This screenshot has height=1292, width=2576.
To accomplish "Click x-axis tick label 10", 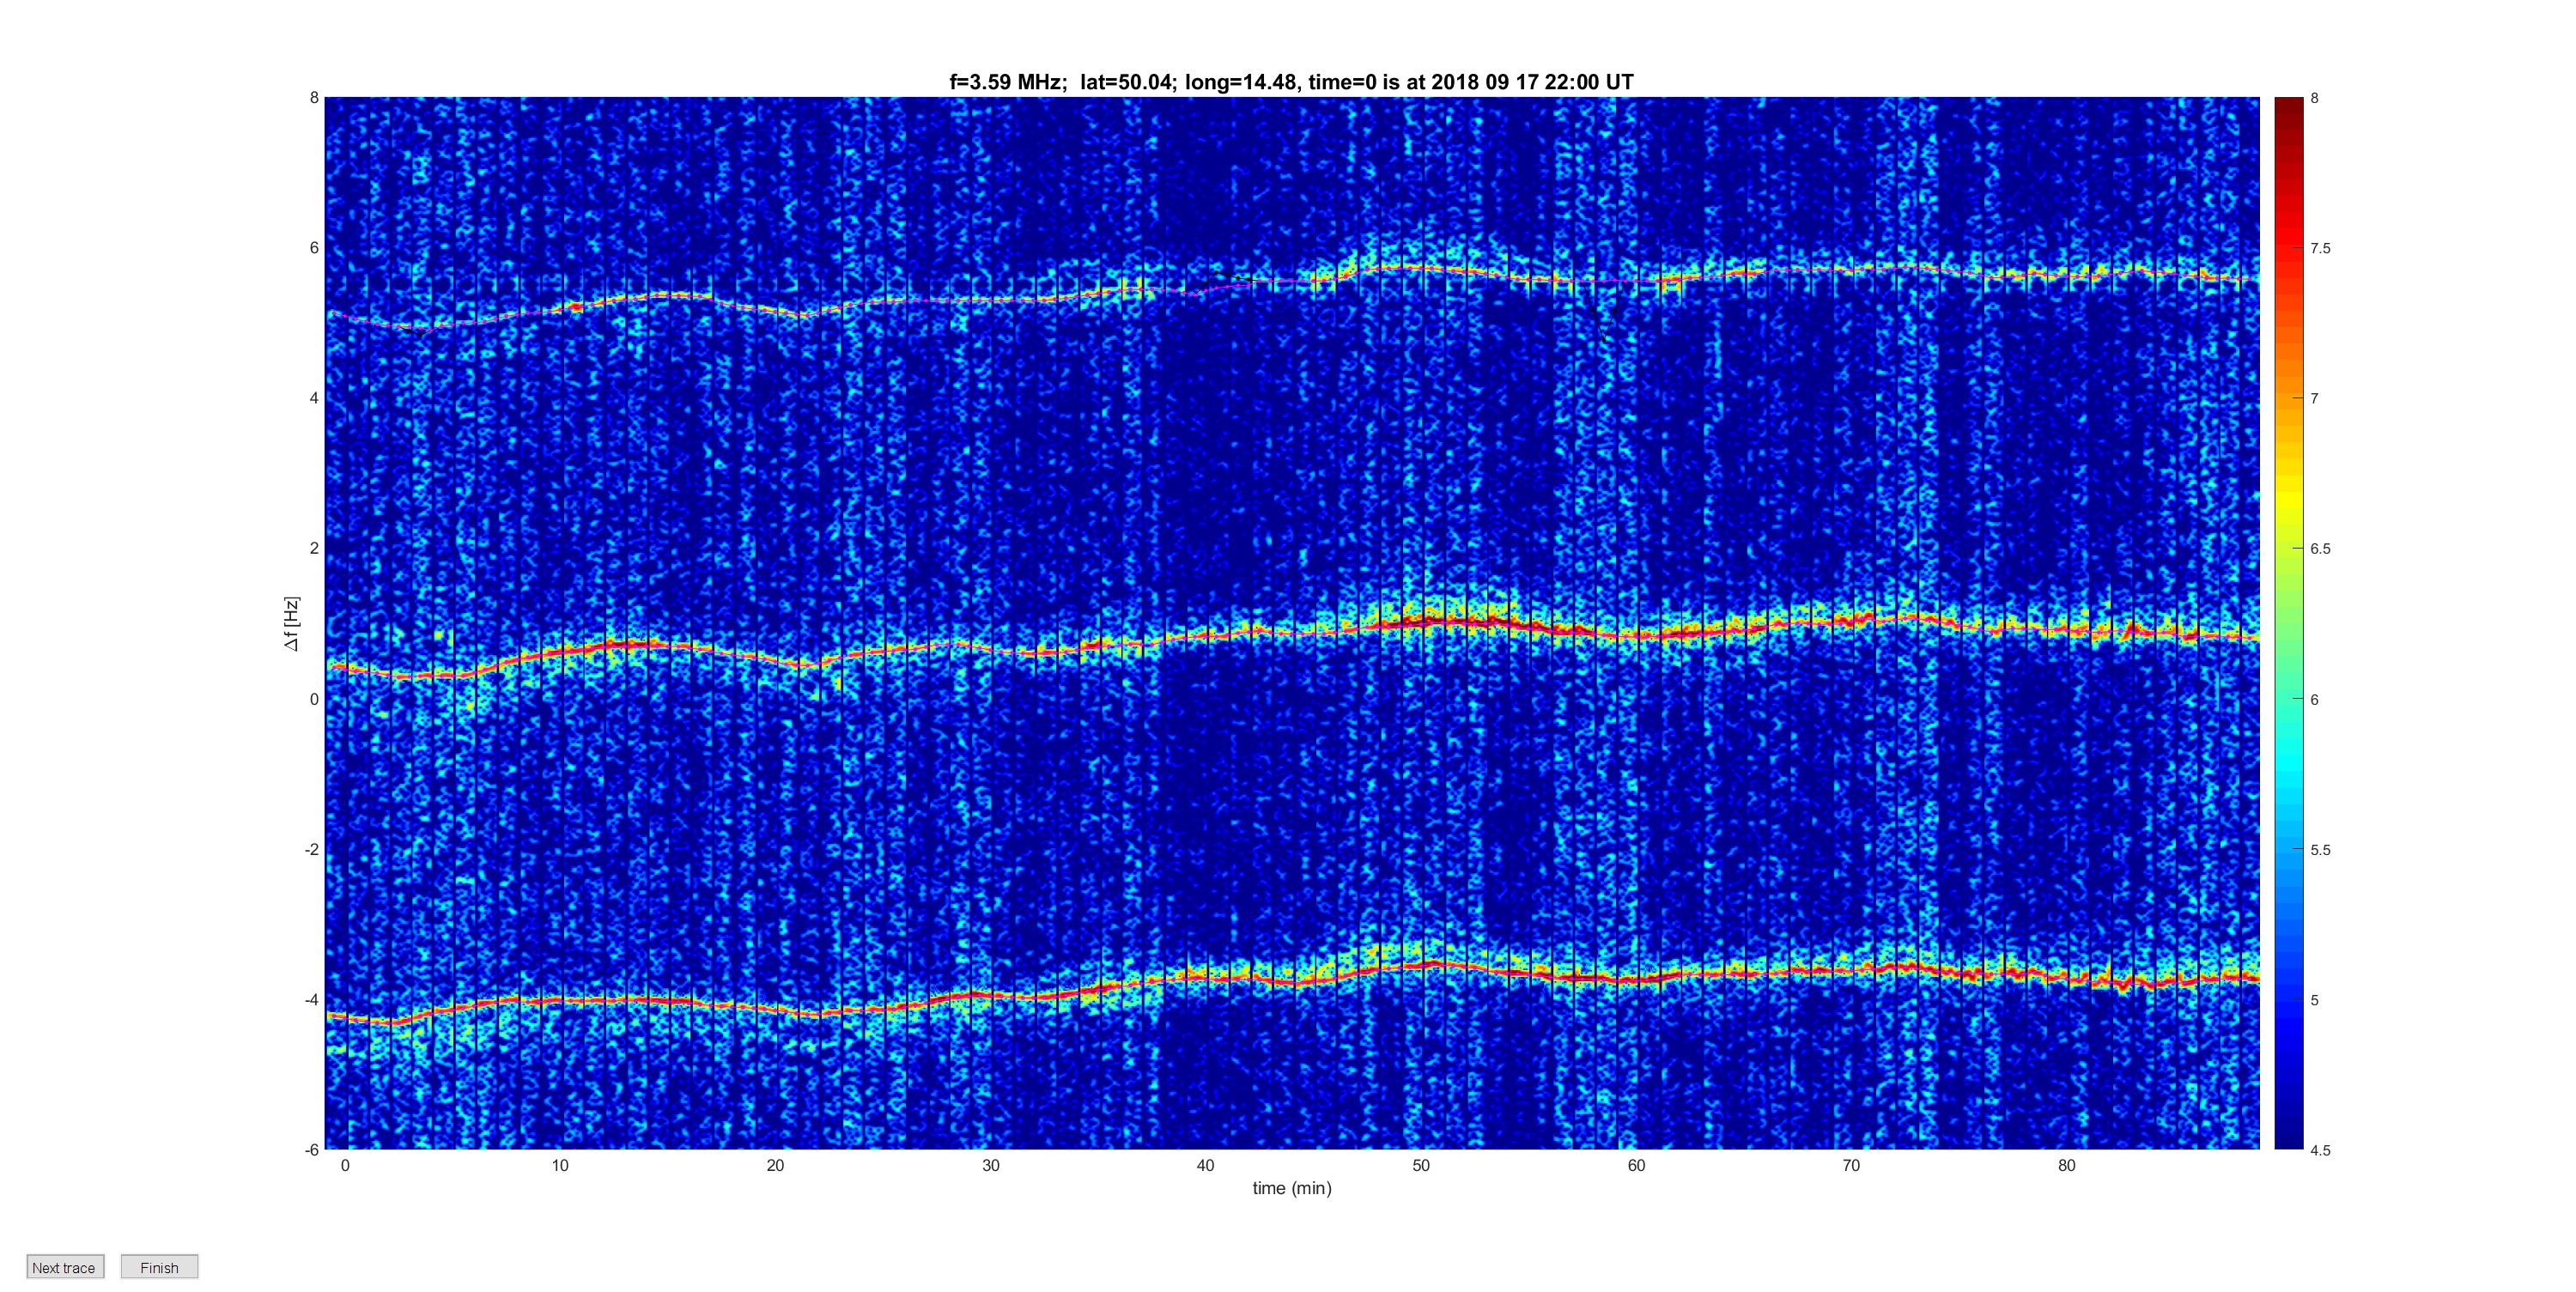I will 560,1165.
